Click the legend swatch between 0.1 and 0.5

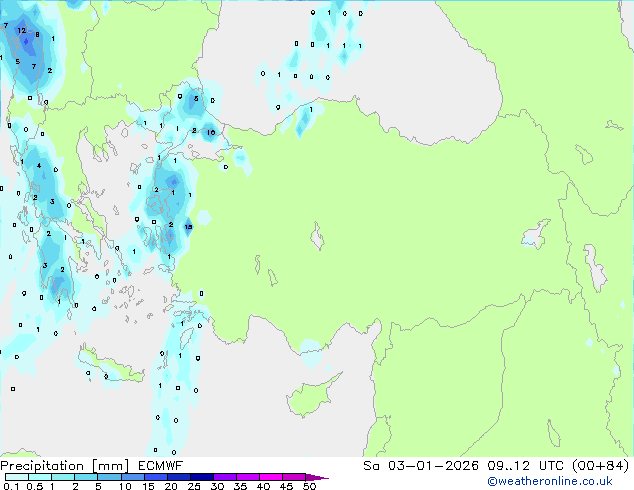17,477
